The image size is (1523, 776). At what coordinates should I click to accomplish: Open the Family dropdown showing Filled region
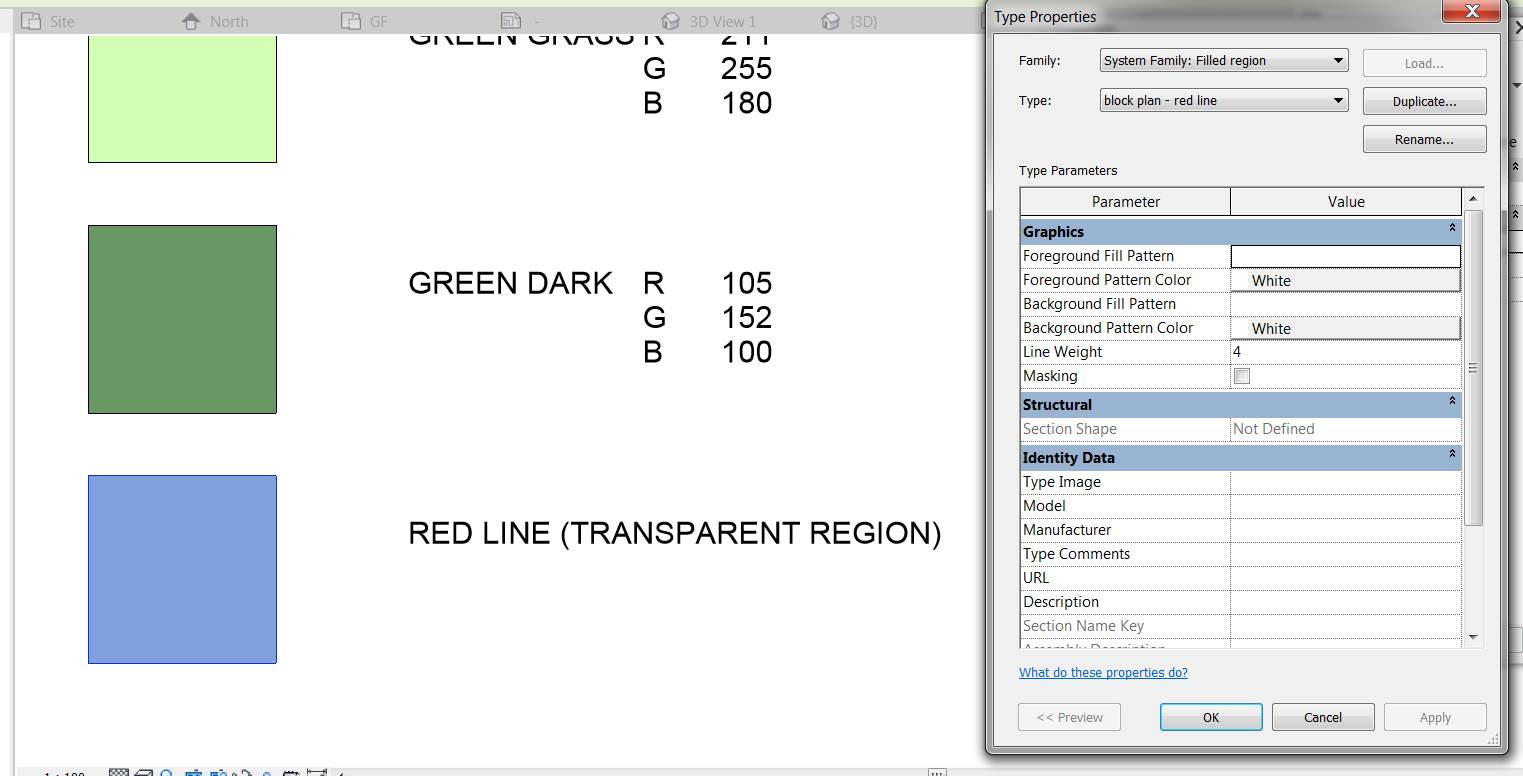click(1224, 61)
